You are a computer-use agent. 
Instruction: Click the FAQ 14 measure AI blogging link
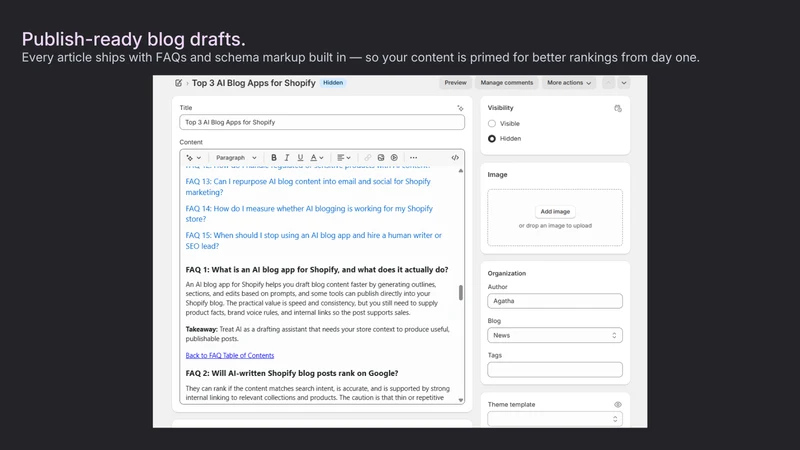coord(309,214)
